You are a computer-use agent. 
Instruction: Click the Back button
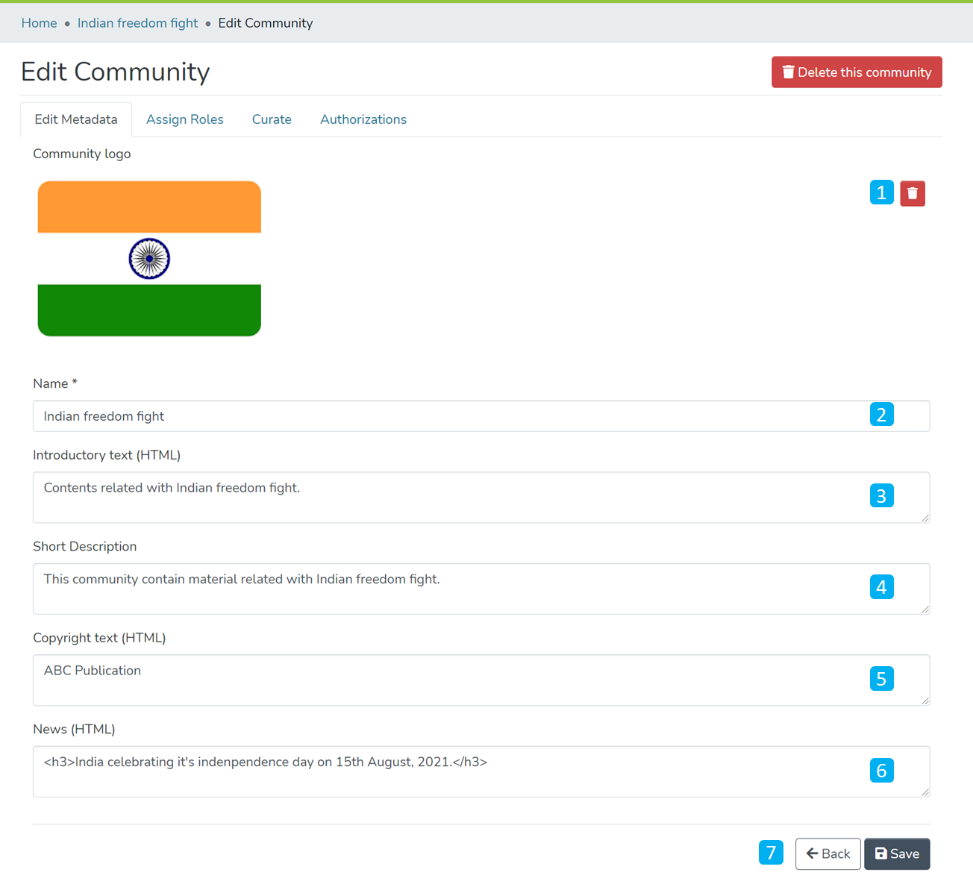pyautogui.click(x=827, y=854)
